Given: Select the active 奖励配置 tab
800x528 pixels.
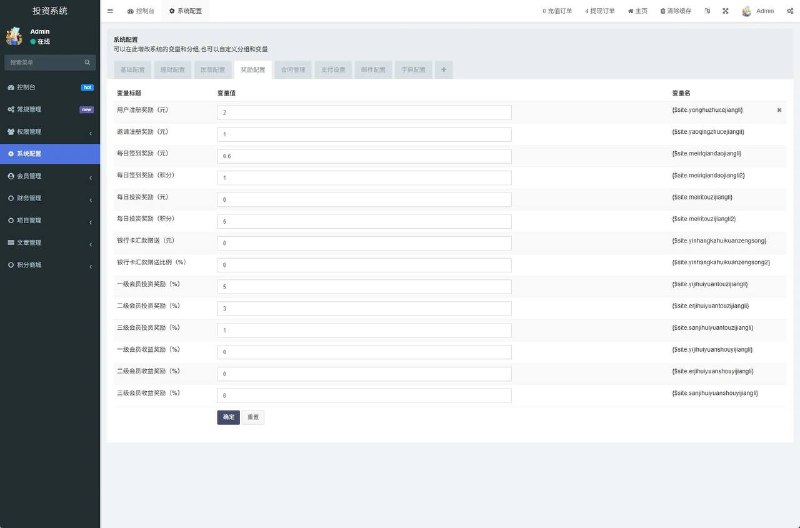Looking at the screenshot, I should pyautogui.click(x=253, y=69).
